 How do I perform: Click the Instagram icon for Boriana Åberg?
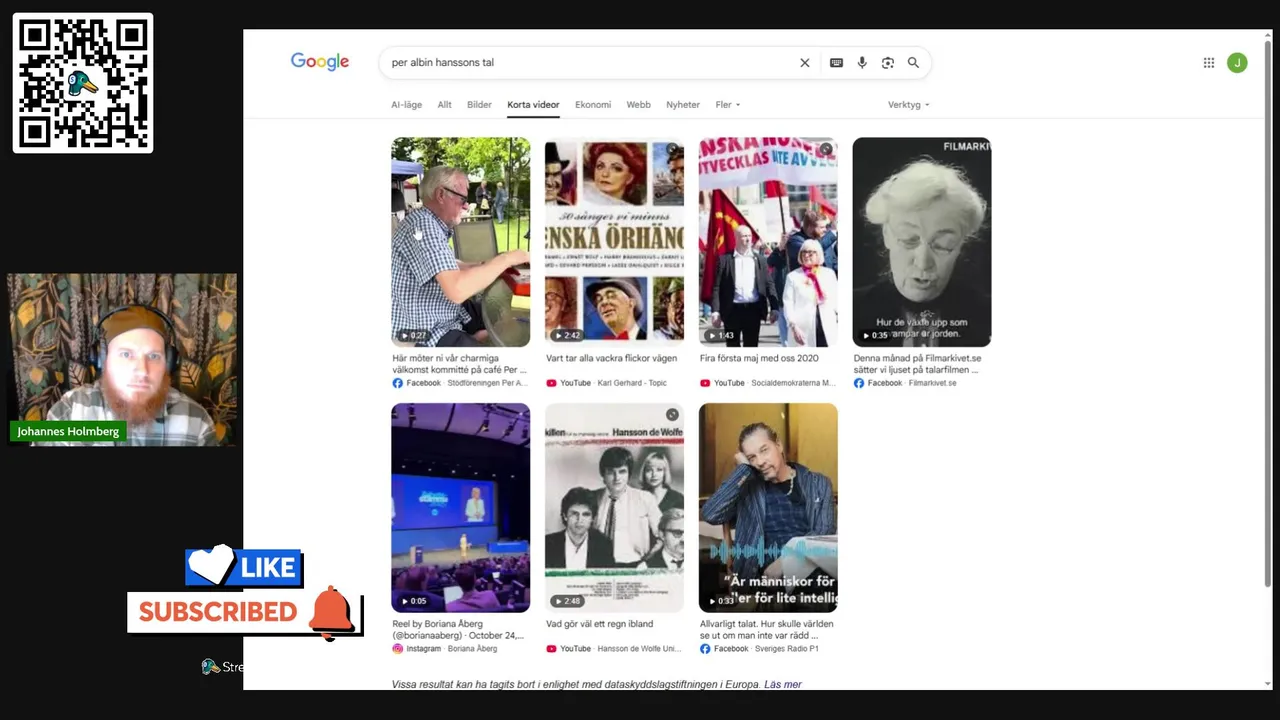pos(397,649)
